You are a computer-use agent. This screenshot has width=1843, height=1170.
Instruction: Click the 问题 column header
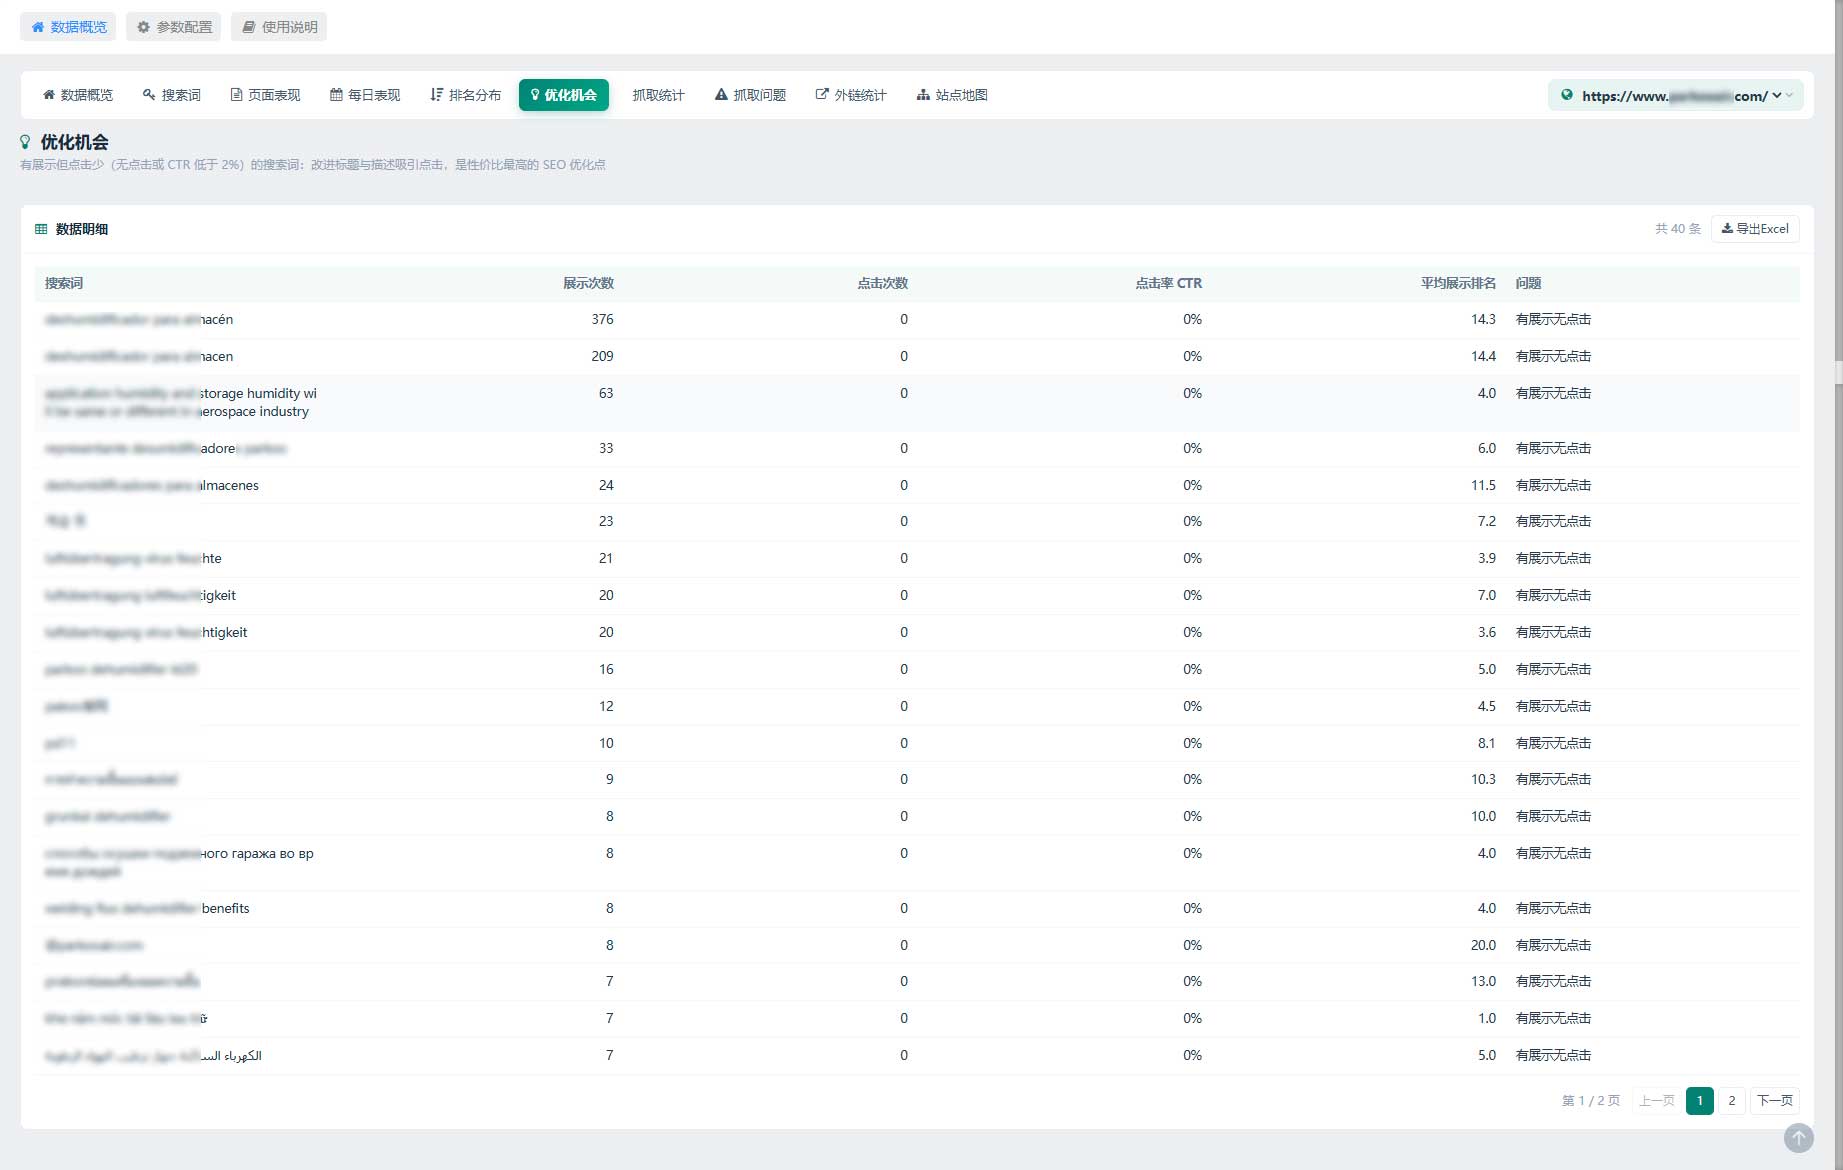click(x=1528, y=284)
